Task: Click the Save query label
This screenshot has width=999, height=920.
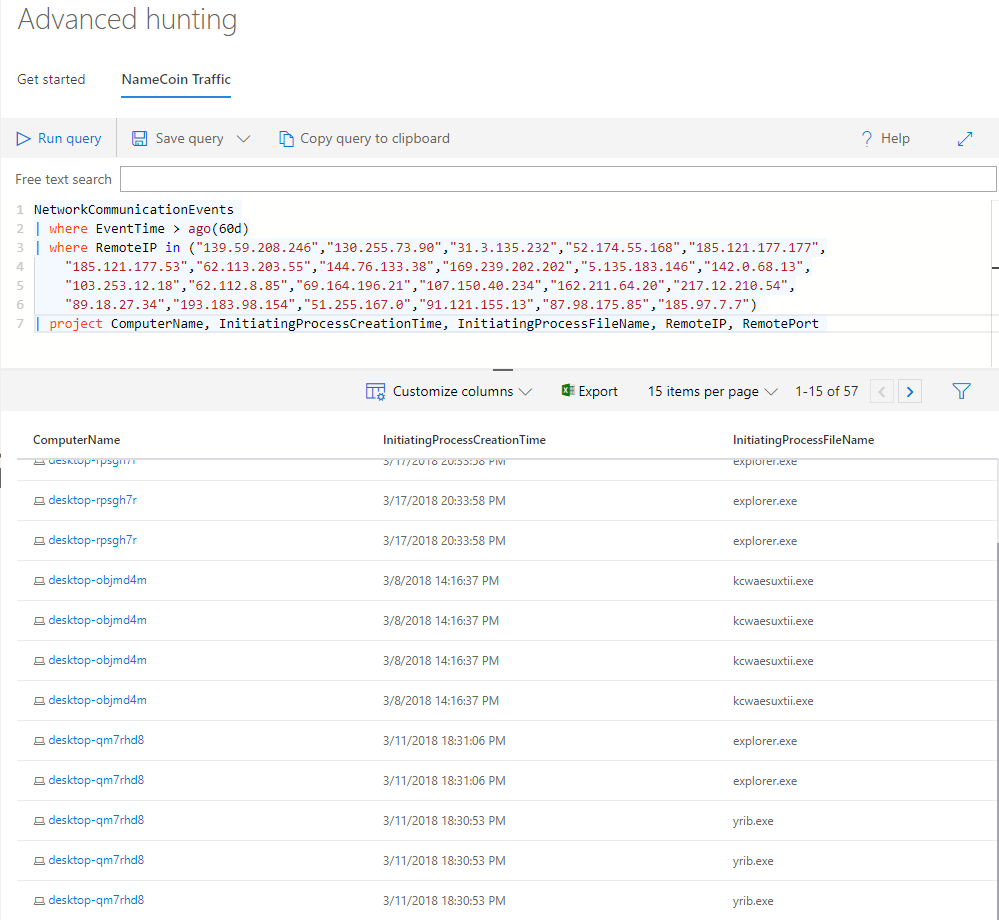Action: 189,138
